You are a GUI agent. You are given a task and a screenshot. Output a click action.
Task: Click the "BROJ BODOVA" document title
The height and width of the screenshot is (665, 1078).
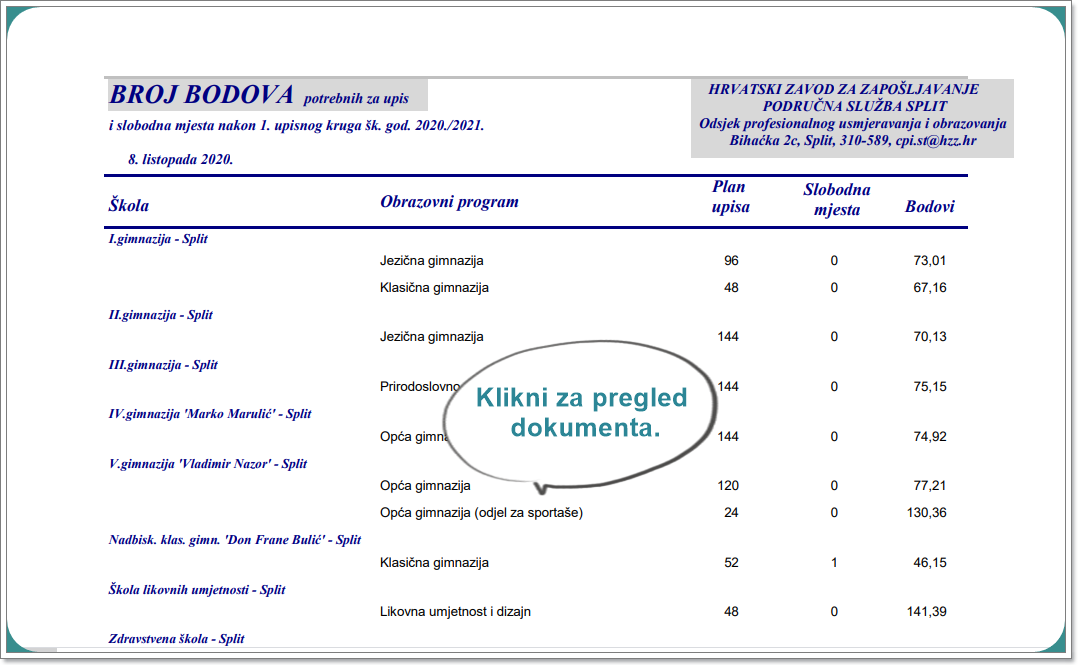coord(201,95)
